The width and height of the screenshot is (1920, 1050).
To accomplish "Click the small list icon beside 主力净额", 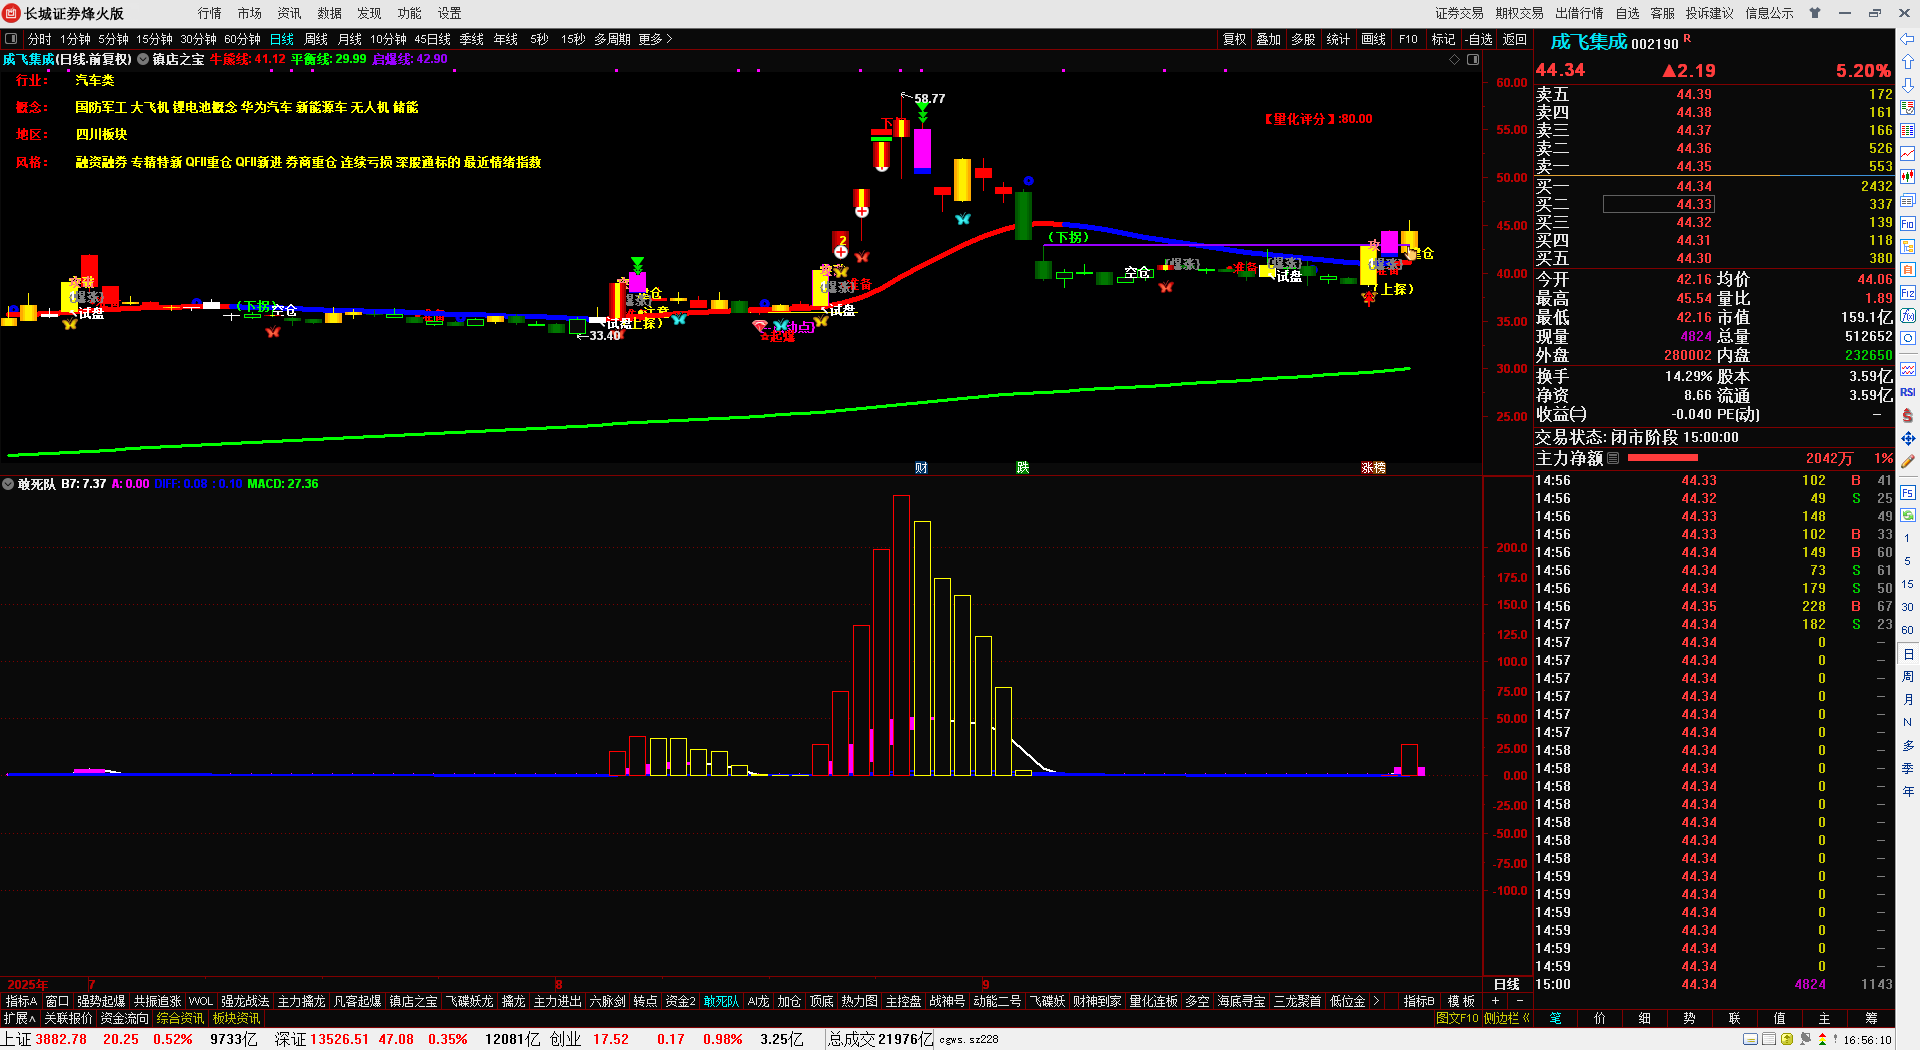I will point(1613,458).
